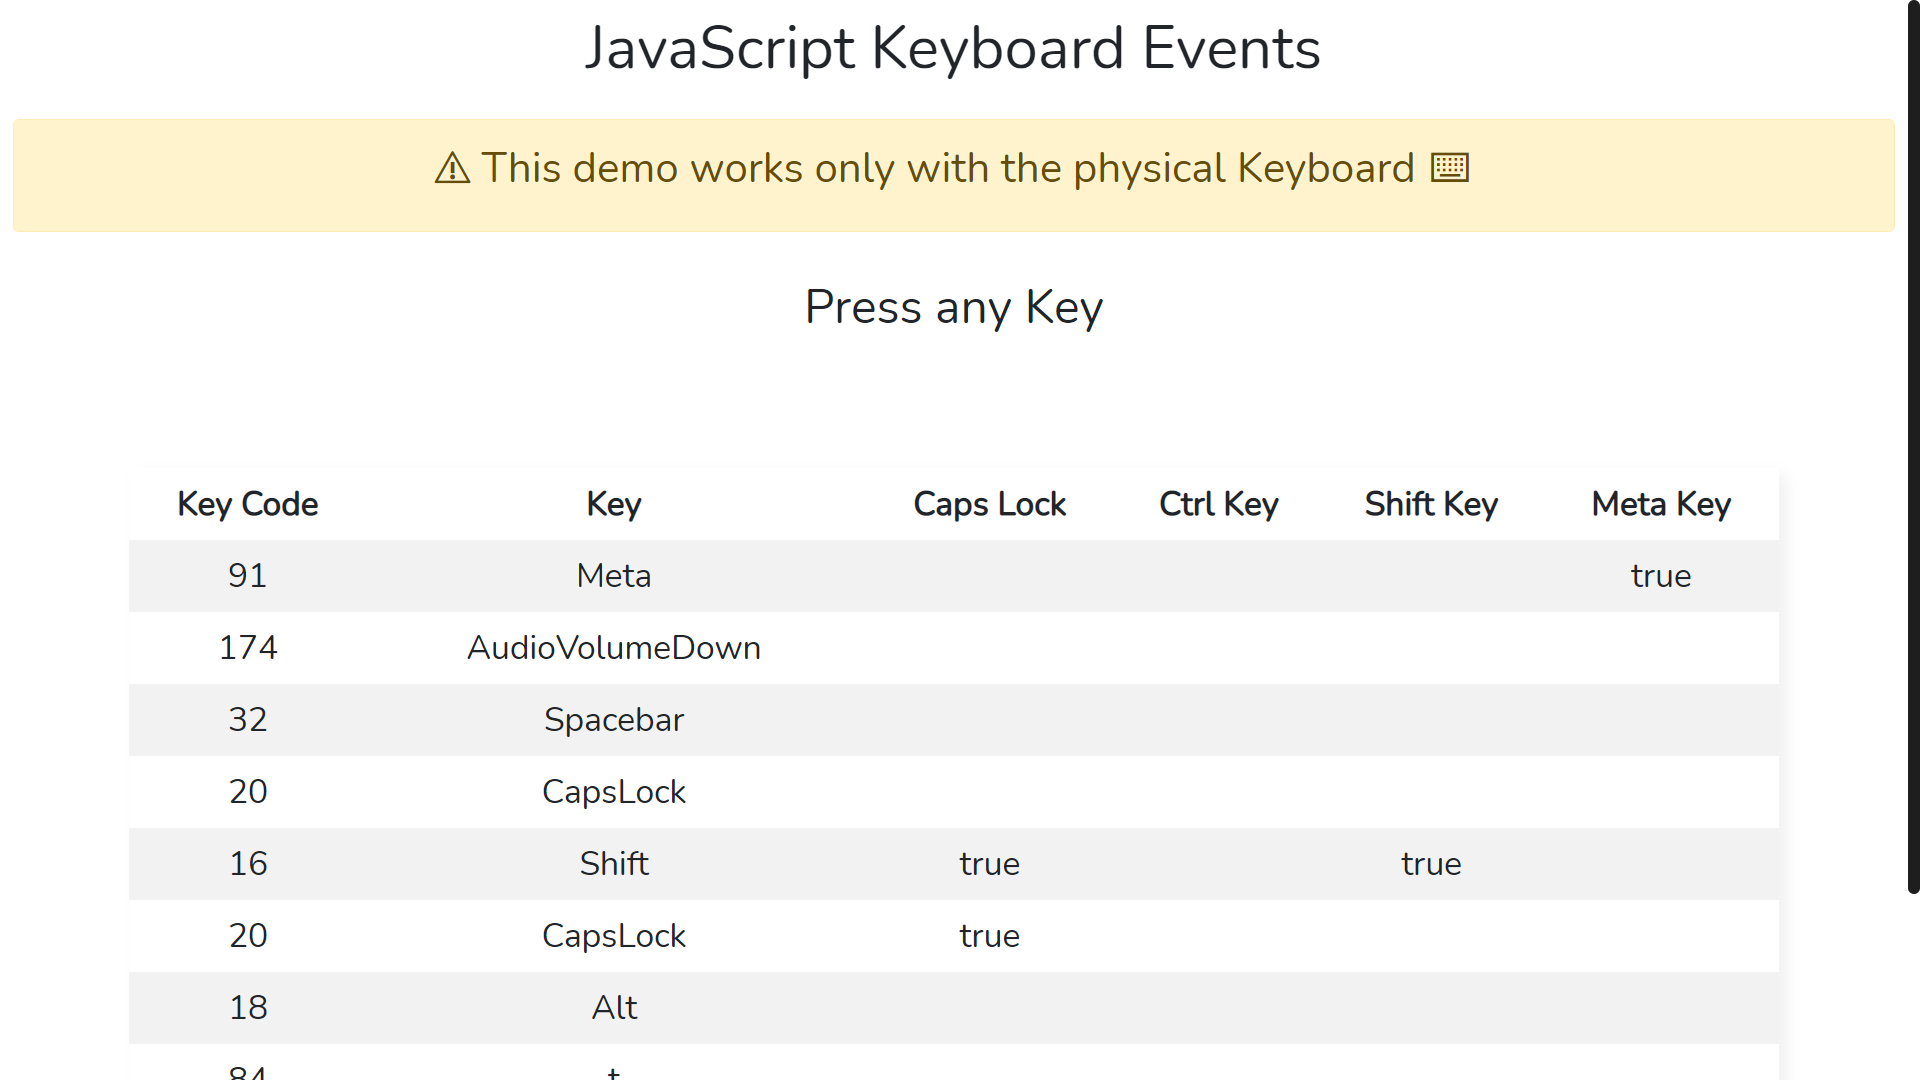Viewport: 1920px width, 1080px height.
Task: Click true under Meta Key column
Action: [1660, 576]
